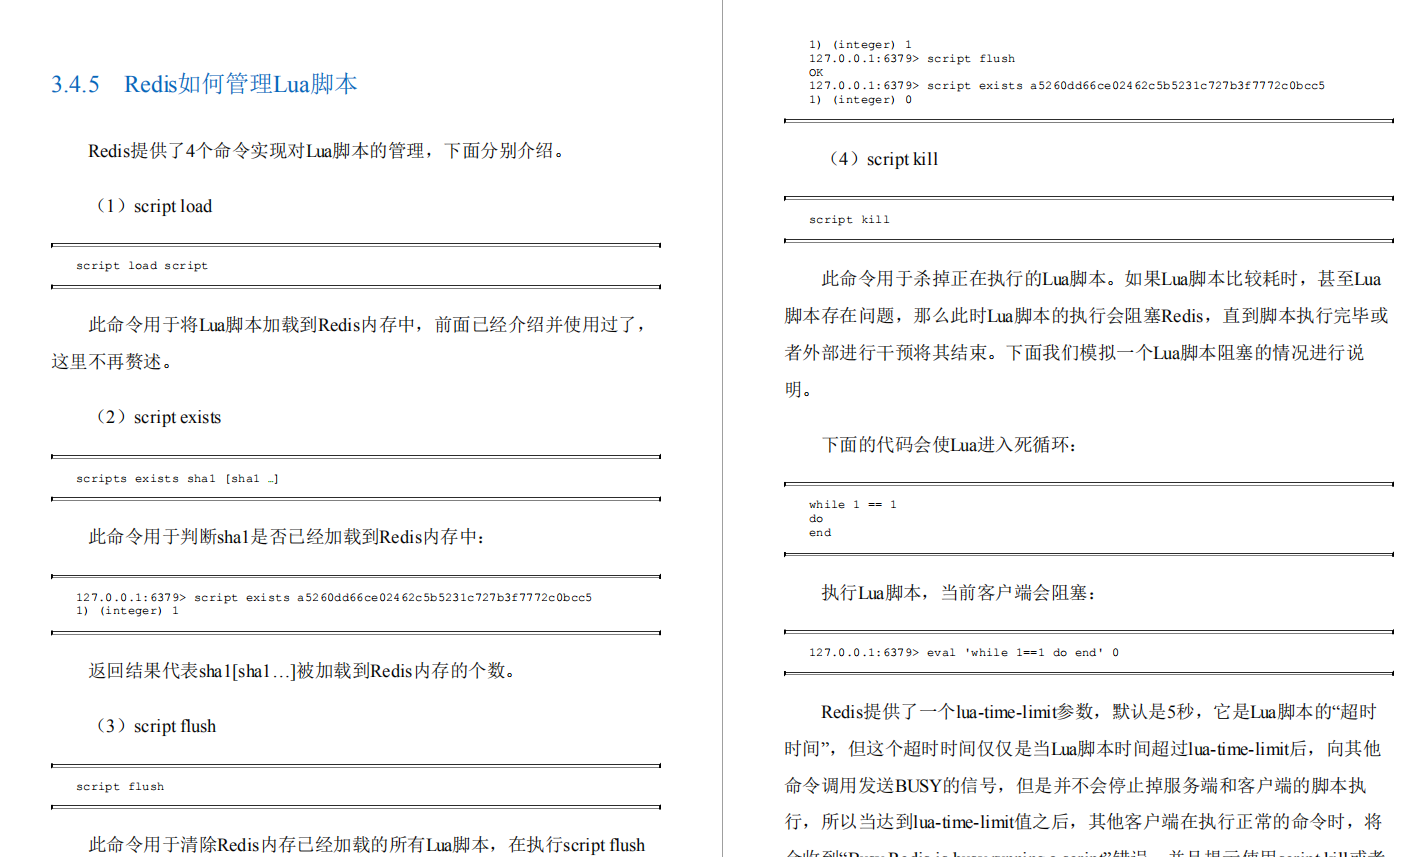
Task: Click the output line "1) (integer) 0"
Action: (x=860, y=100)
